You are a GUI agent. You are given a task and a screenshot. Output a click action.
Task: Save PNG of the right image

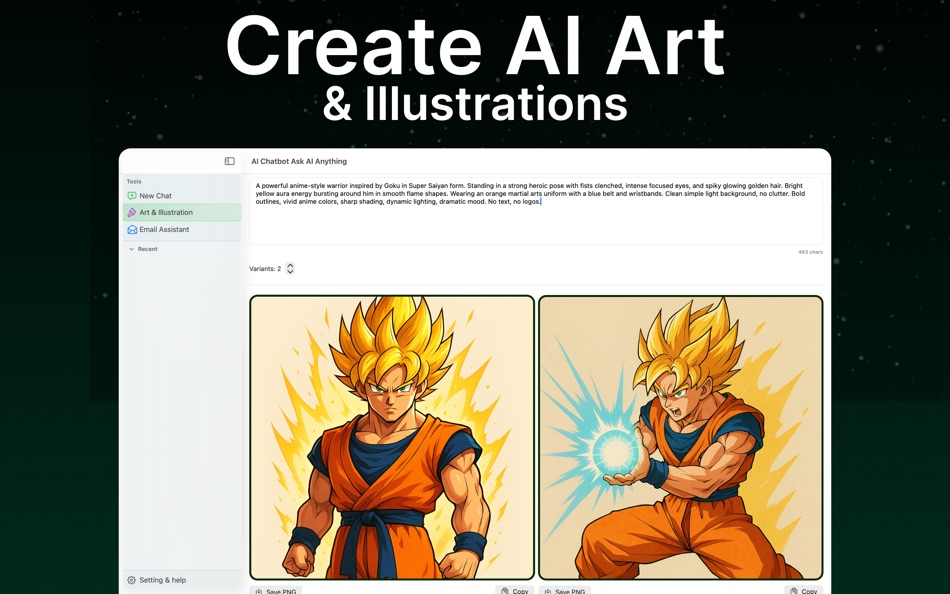(565, 590)
